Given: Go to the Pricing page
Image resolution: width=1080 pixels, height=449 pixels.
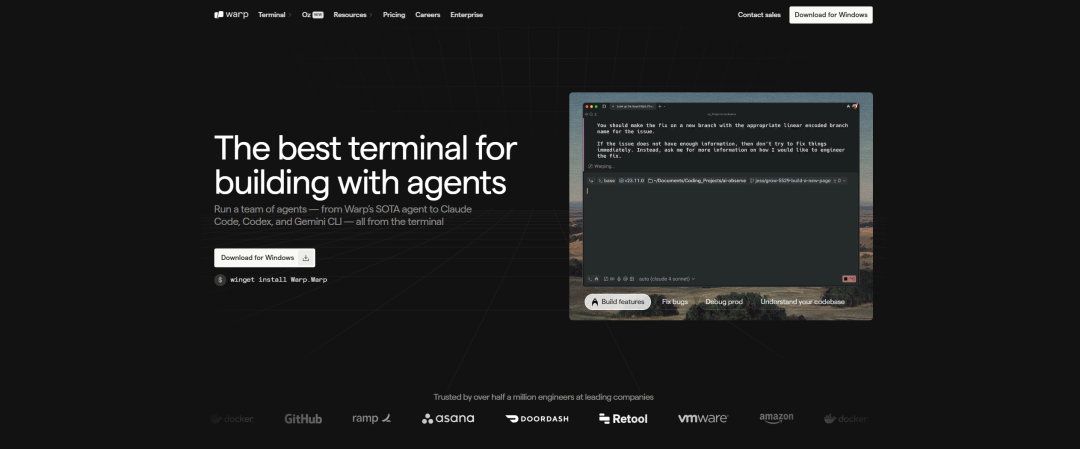Looking at the screenshot, I should coord(394,14).
